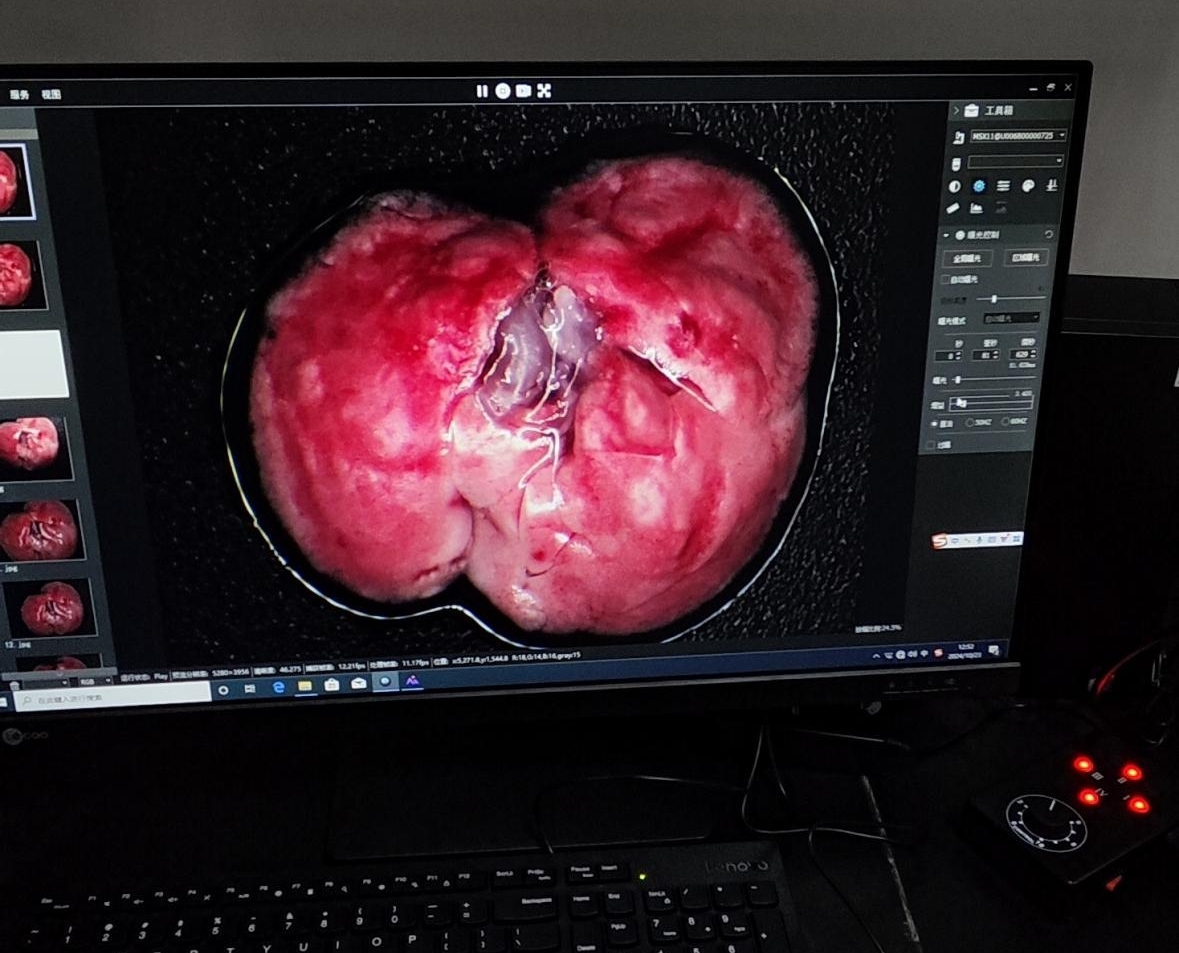Select the 50HZ radio button
Image resolution: width=1179 pixels, height=953 pixels.
coord(969,422)
